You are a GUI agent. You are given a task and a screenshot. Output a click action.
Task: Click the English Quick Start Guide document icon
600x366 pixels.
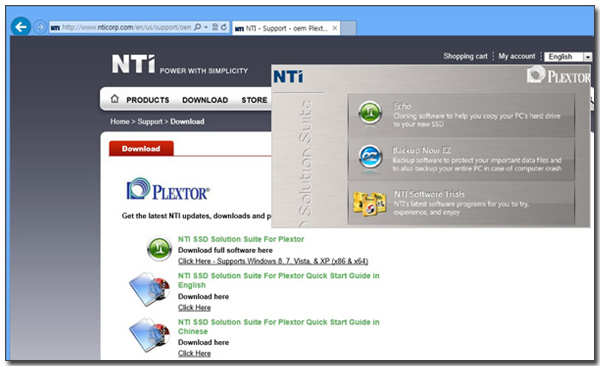(x=150, y=289)
